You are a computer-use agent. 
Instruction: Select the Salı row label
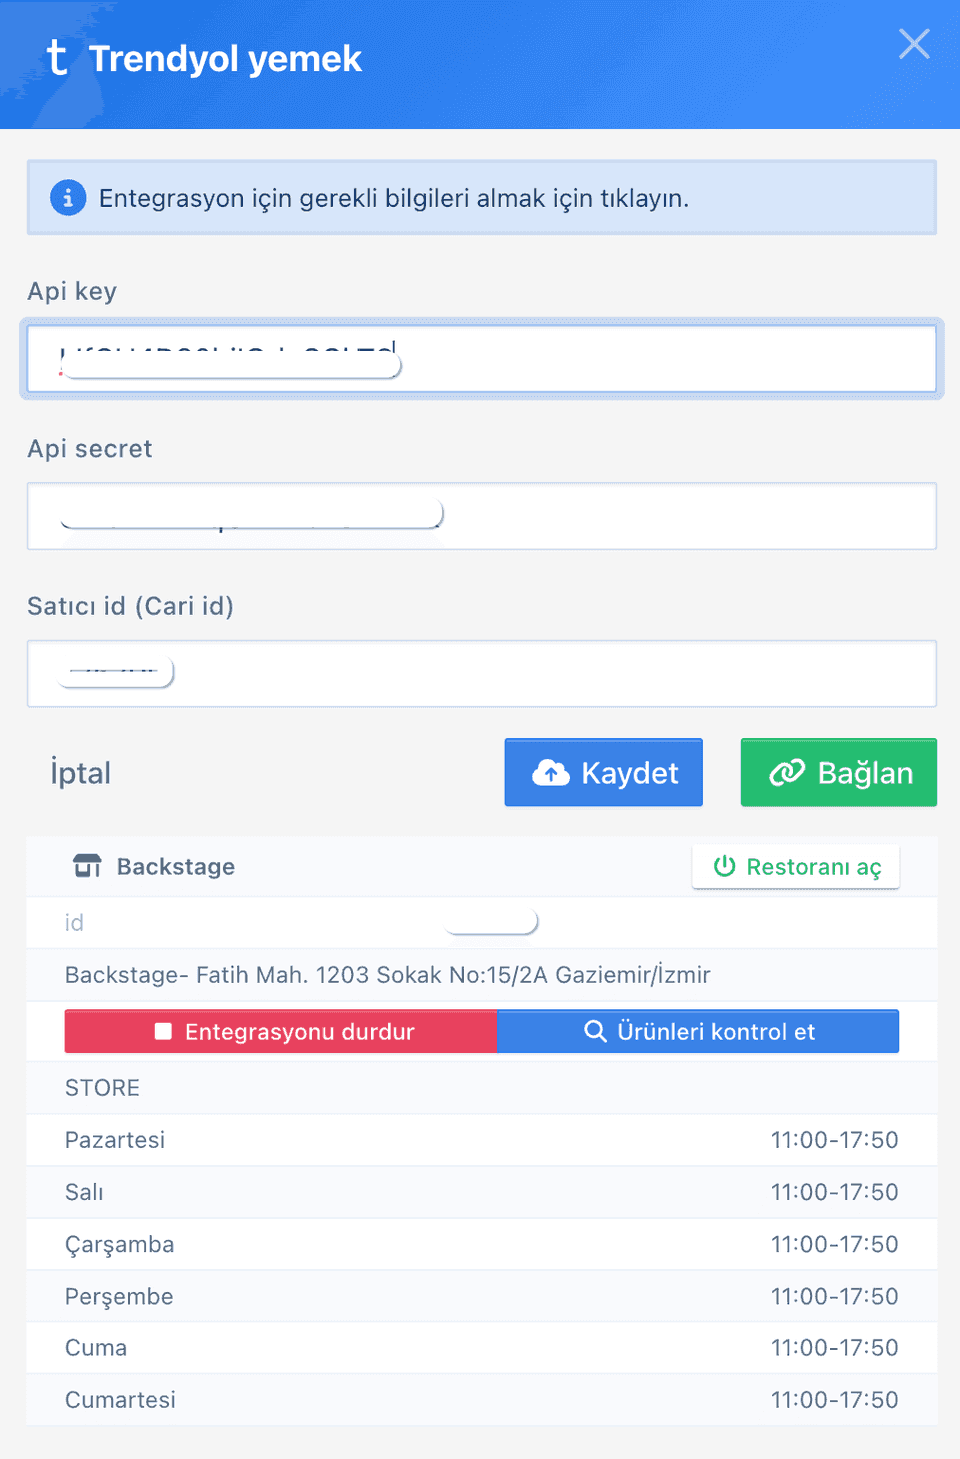point(84,1192)
